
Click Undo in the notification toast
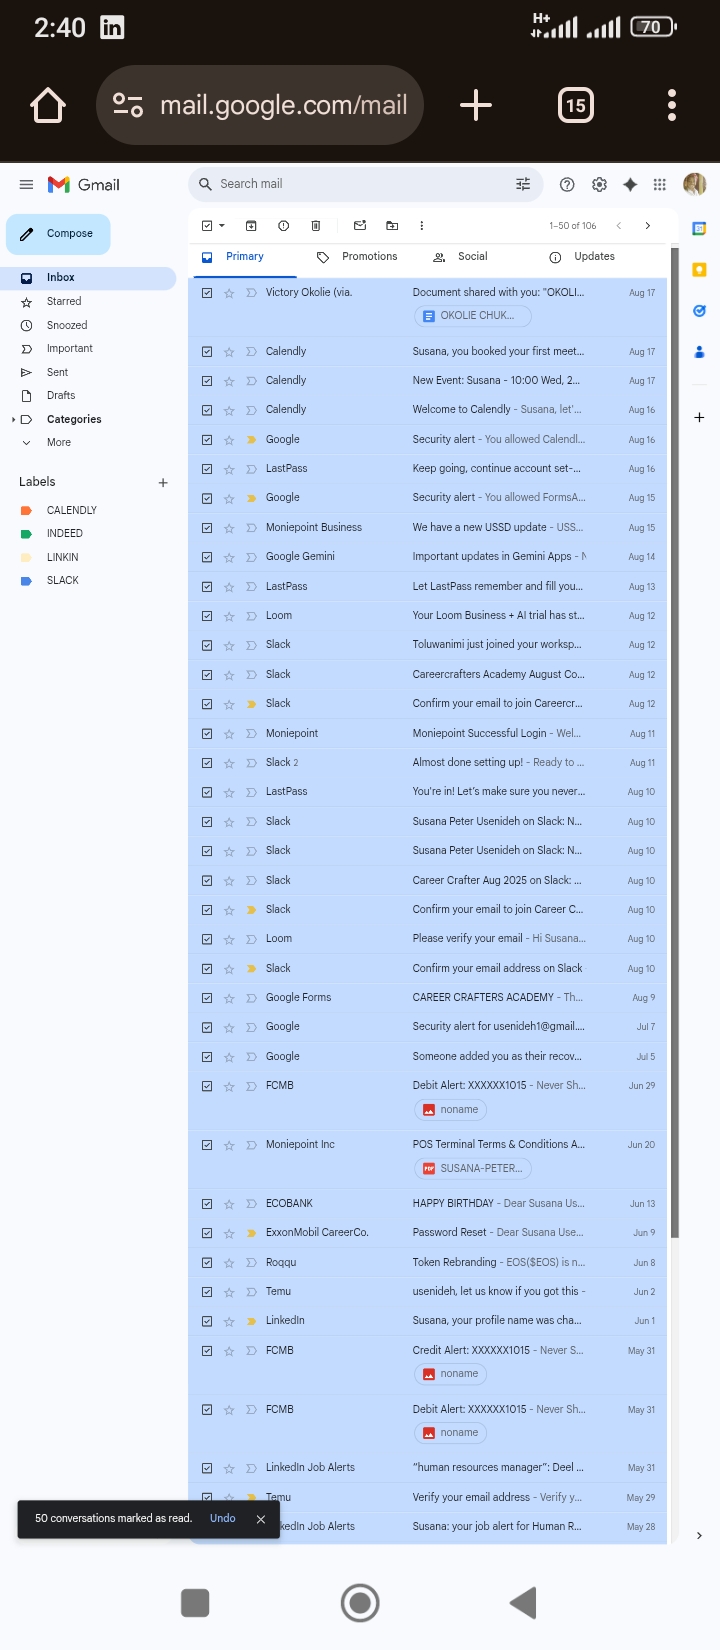point(223,1518)
